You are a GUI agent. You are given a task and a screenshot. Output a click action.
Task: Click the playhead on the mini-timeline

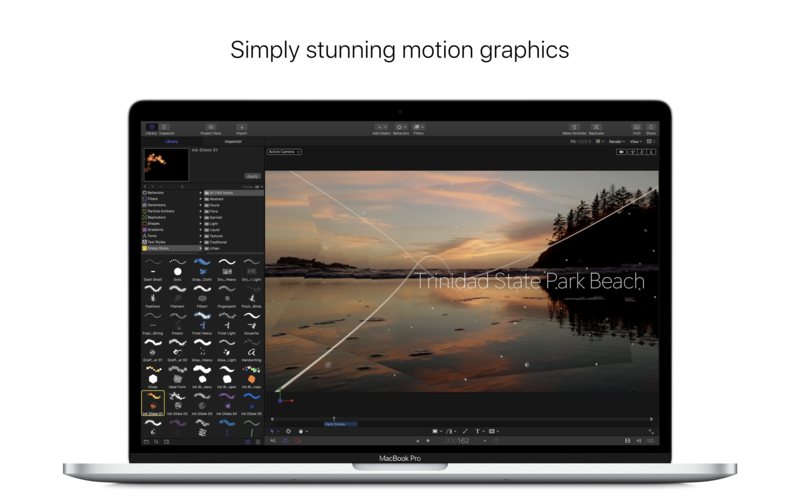point(334,419)
